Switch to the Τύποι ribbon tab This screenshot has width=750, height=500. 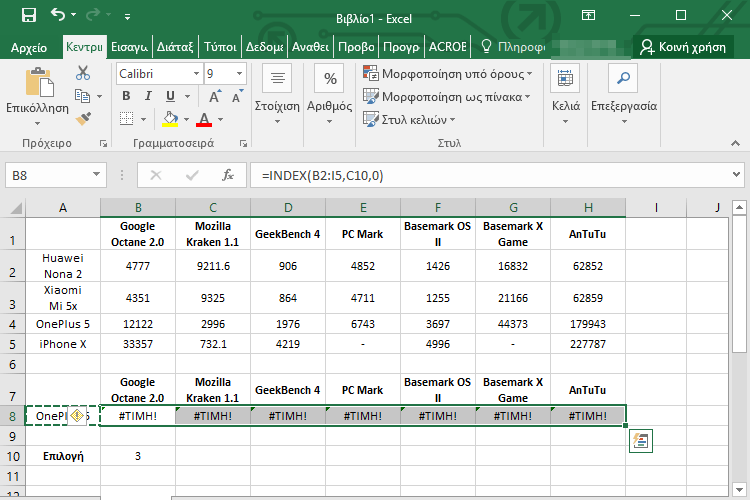(220, 47)
